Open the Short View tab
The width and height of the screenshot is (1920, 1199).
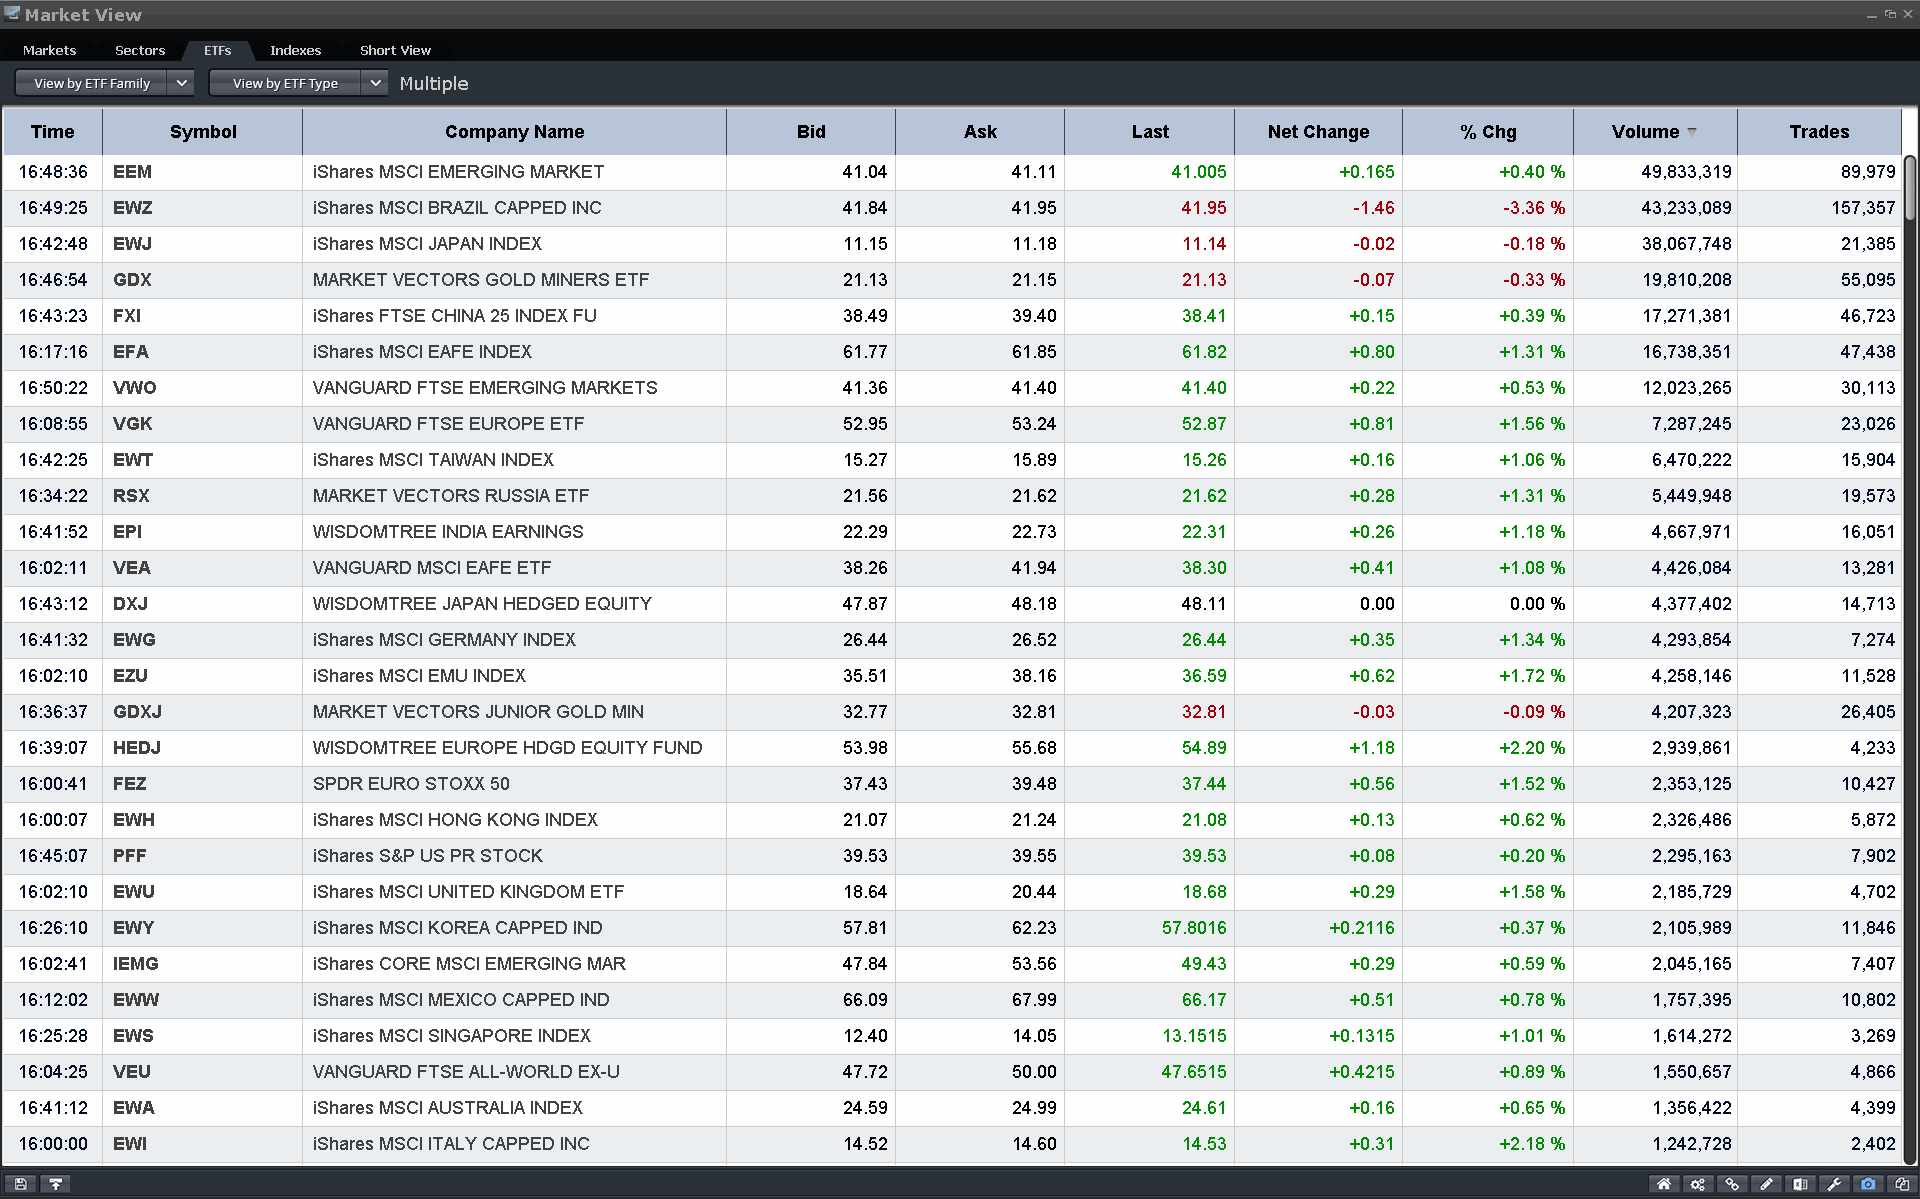395,50
